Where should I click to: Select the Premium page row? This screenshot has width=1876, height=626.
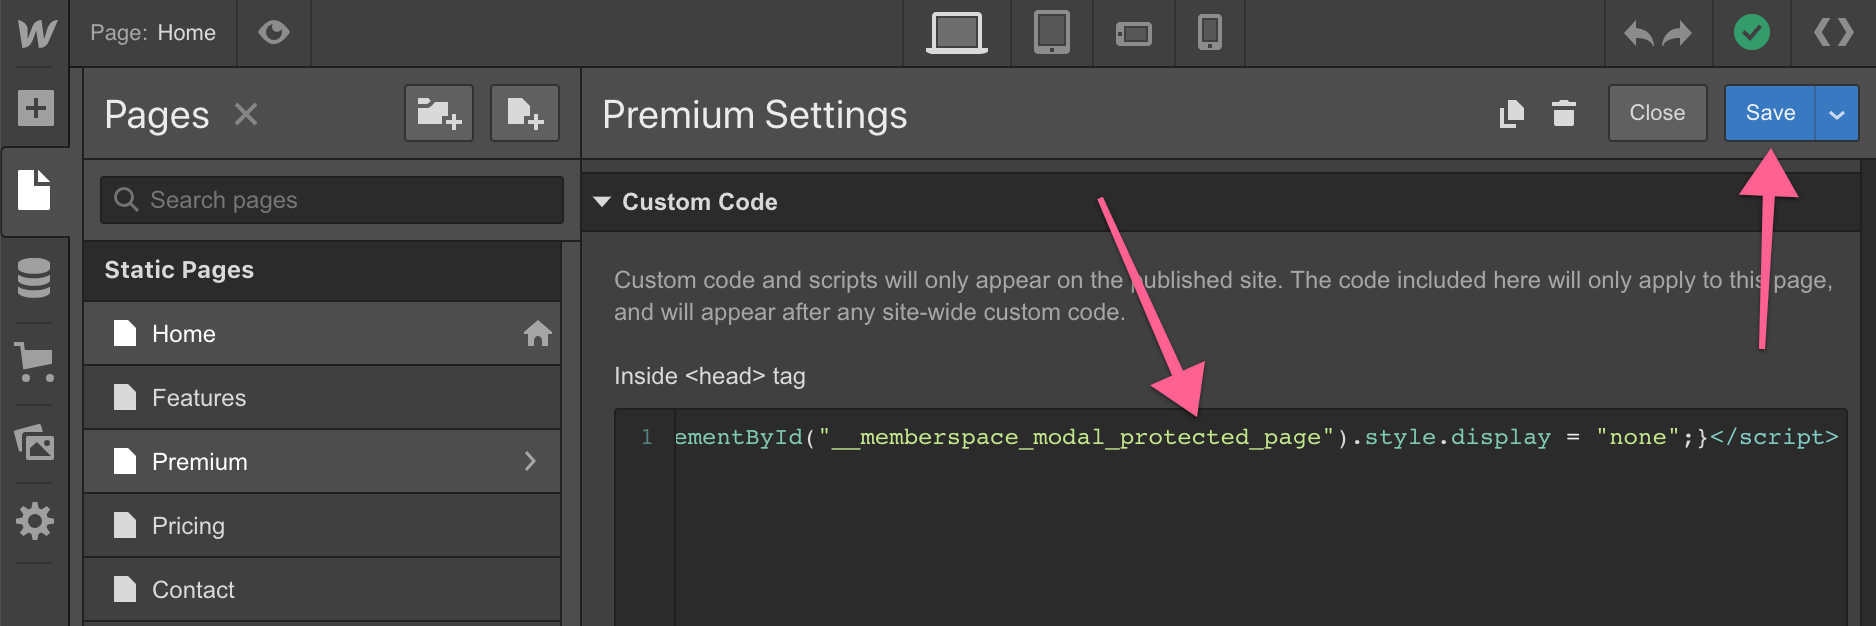pos(322,461)
